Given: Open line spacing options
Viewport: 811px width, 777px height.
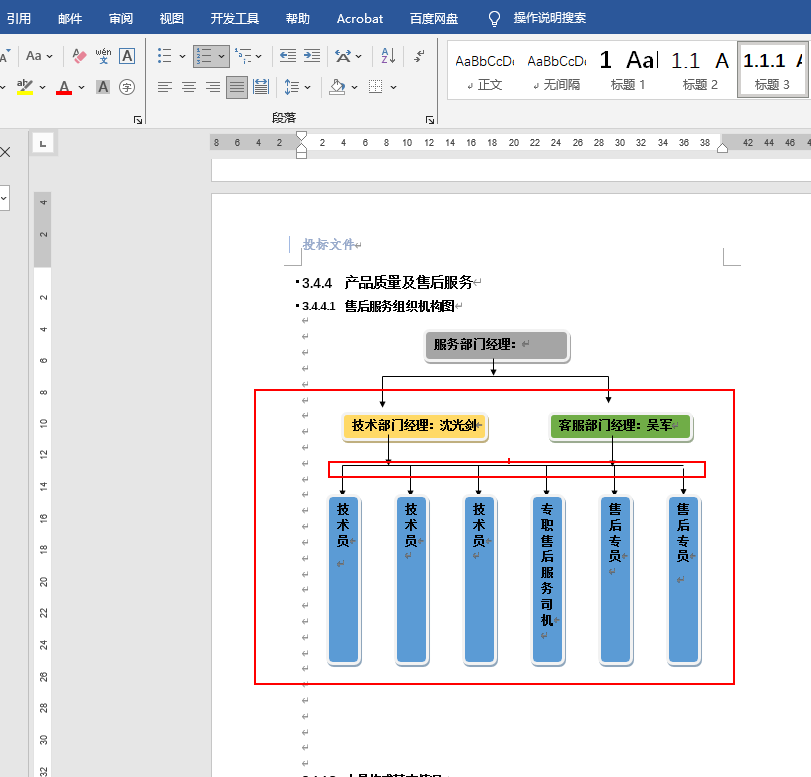Looking at the screenshot, I should (x=297, y=87).
